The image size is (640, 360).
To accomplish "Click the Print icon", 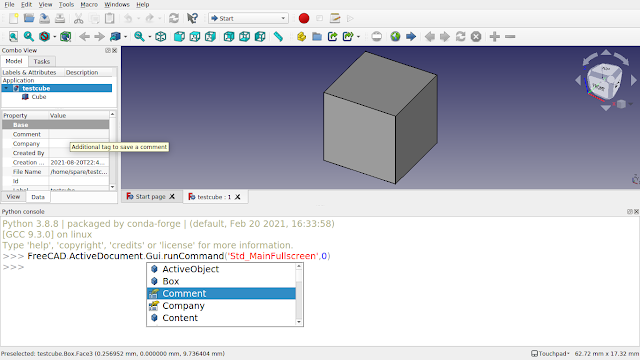I will click(x=60, y=18).
